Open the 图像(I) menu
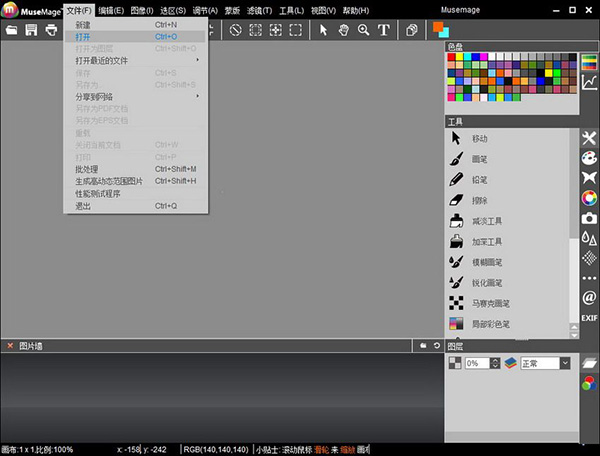 (x=142, y=11)
